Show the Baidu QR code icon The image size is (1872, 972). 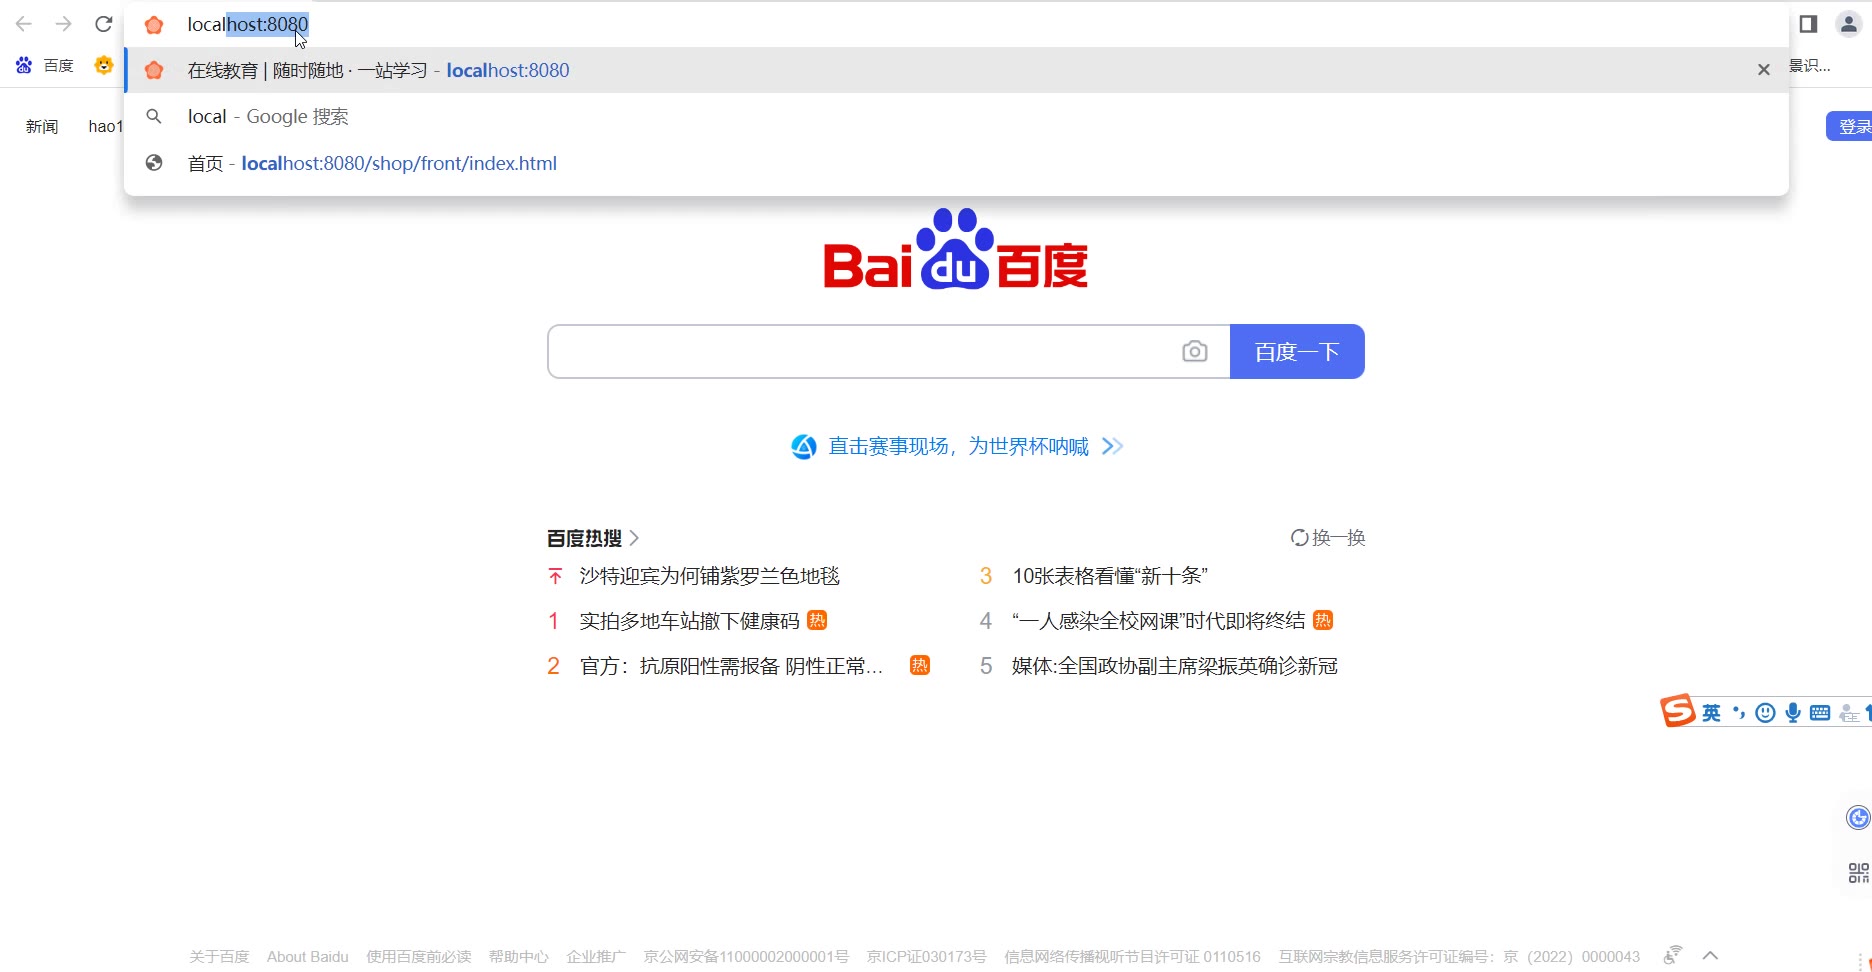(x=1859, y=873)
